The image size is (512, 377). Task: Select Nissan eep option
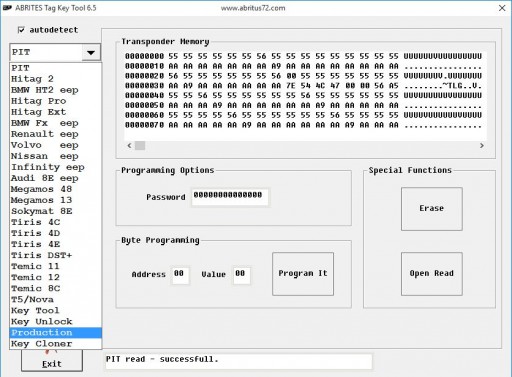pyautogui.click(x=55, y=156)
